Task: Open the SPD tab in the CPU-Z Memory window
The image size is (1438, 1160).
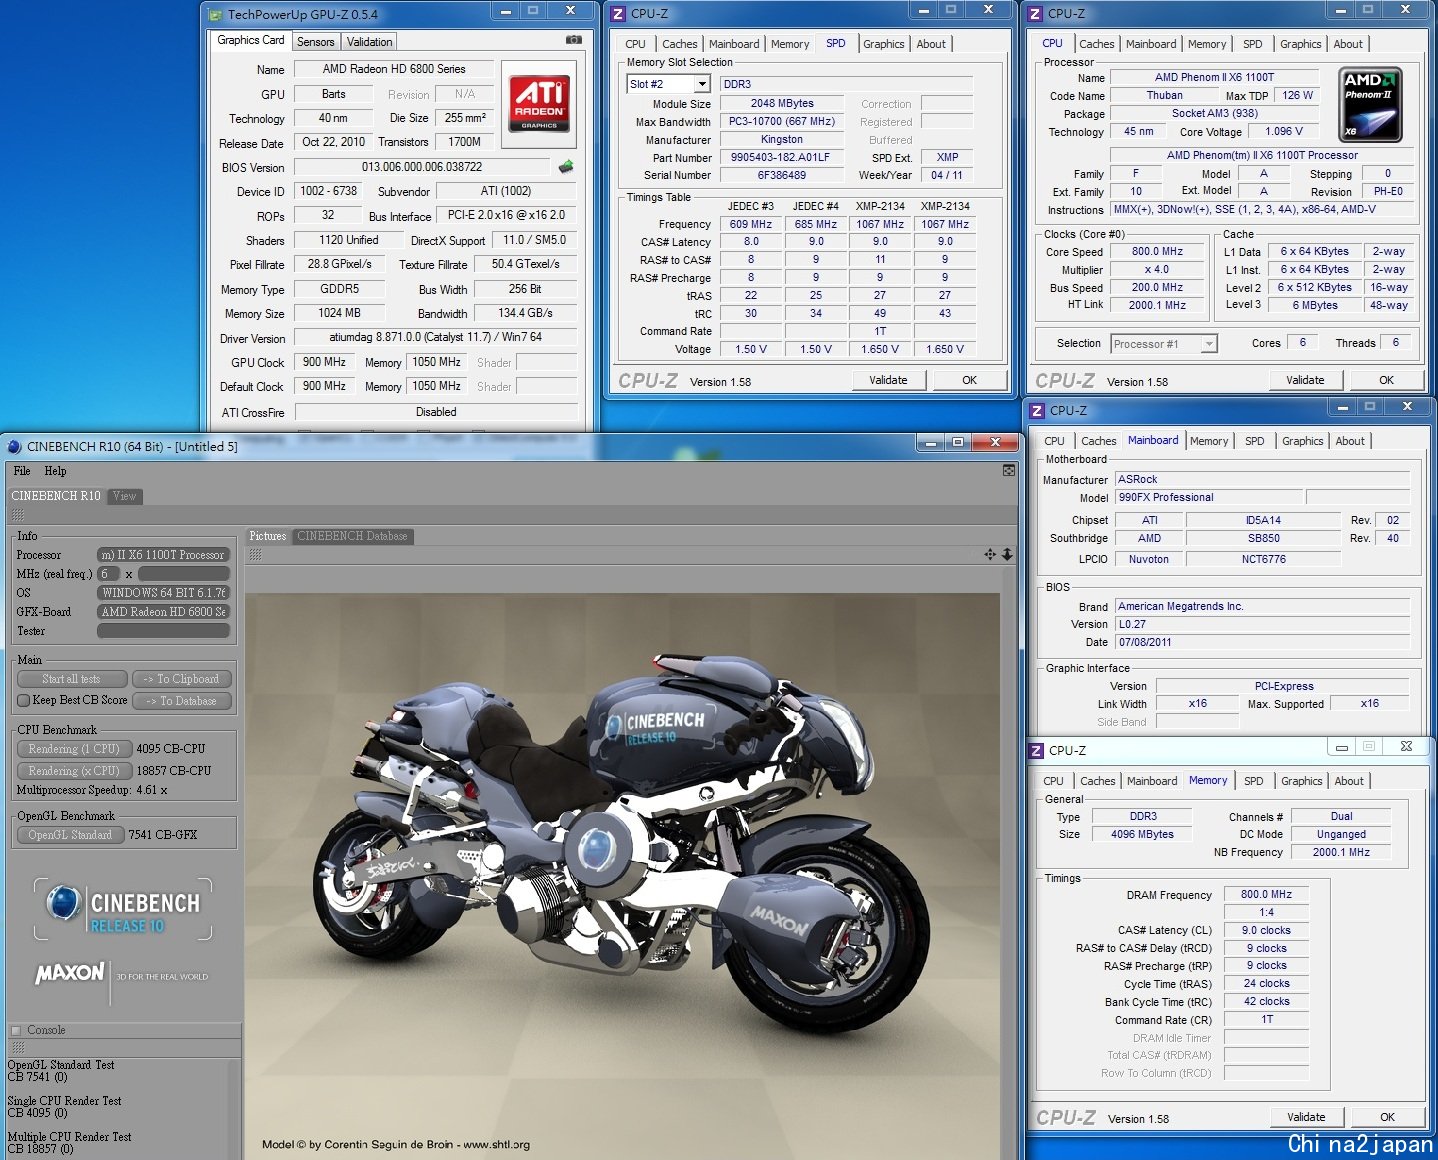Action: pyautogui.click(x=1254, y=781)
